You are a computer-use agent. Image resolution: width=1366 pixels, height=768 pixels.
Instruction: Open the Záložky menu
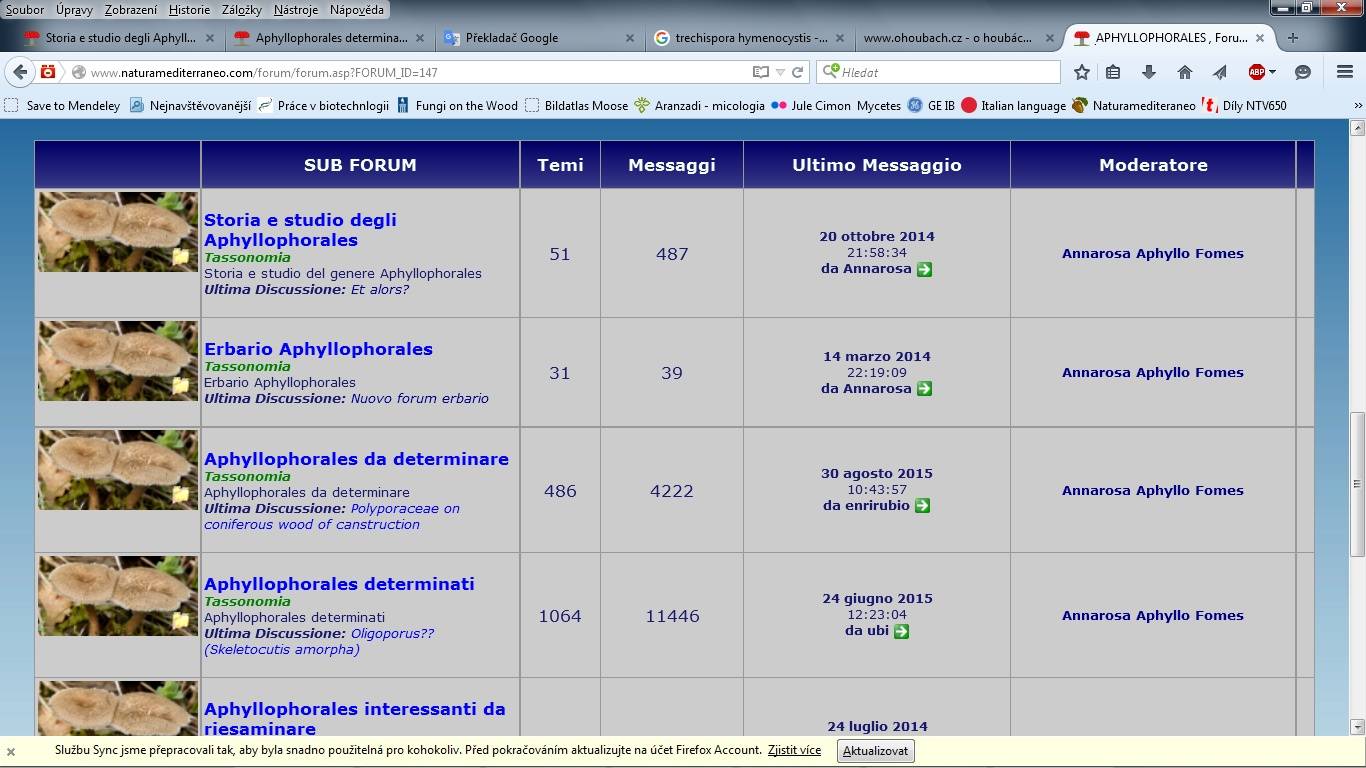(x=240, y=10)
